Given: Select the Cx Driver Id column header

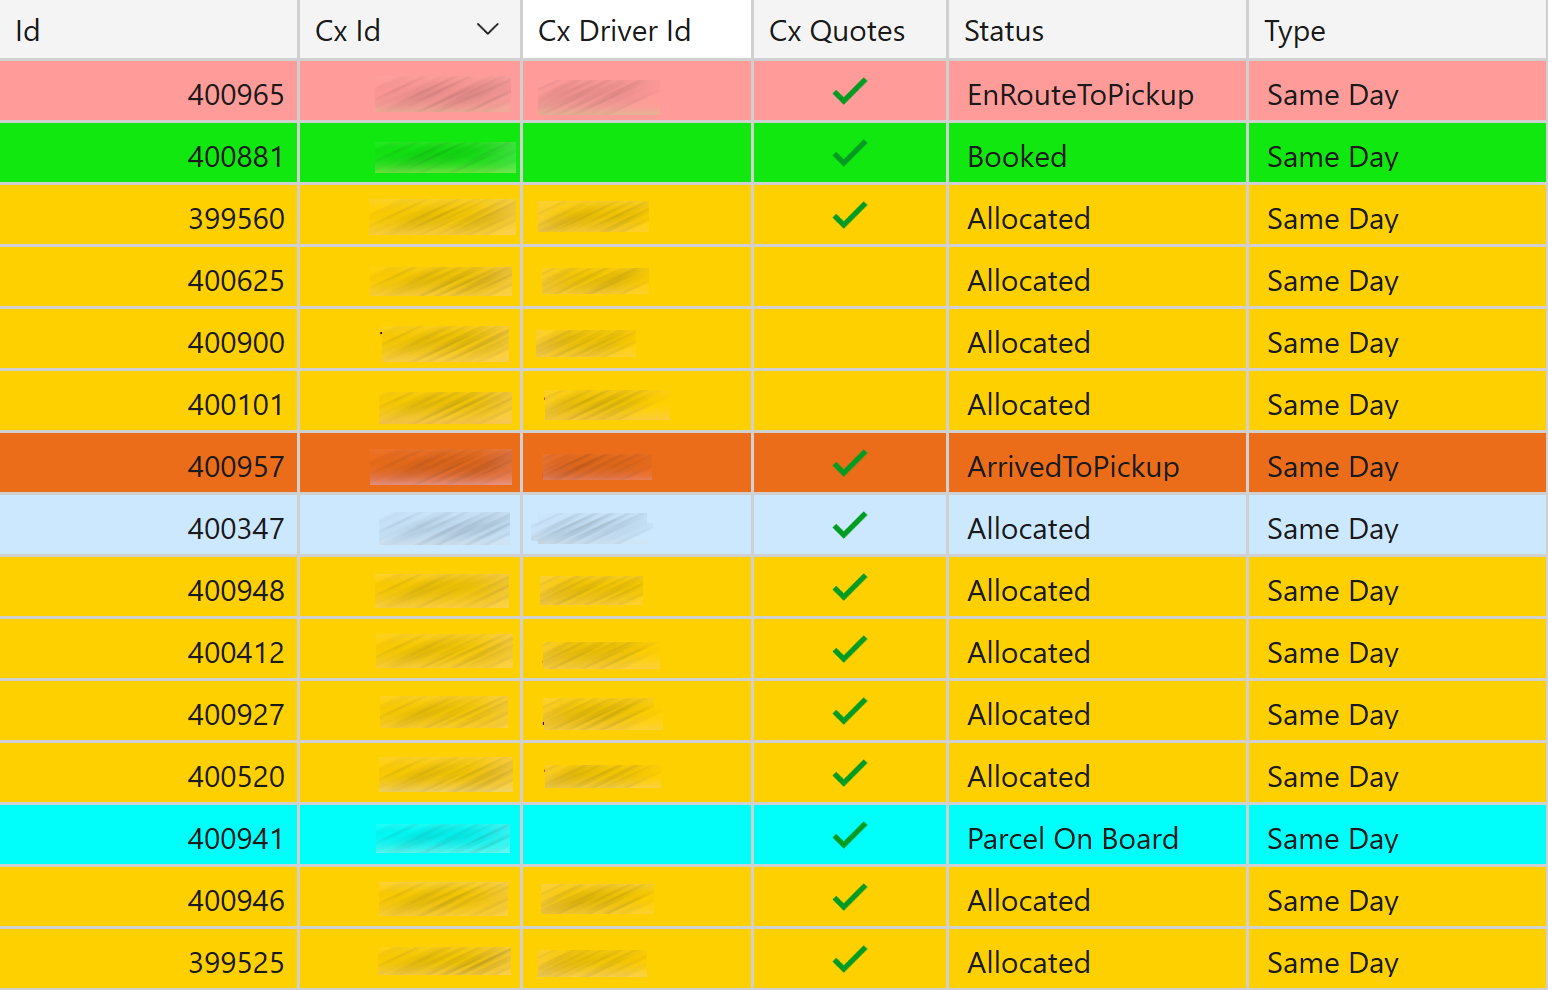Looking at the screenshot, I should pyautogui.click(x=614, y=31).
